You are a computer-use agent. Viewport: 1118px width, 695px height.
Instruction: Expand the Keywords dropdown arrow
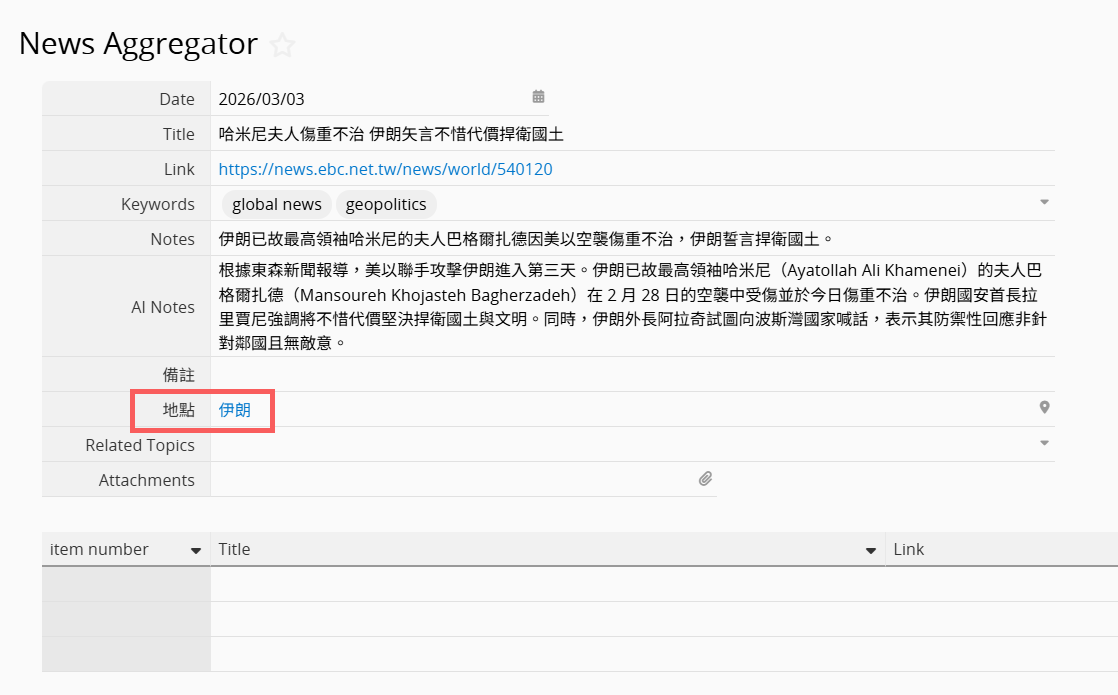click(1044, 202)
